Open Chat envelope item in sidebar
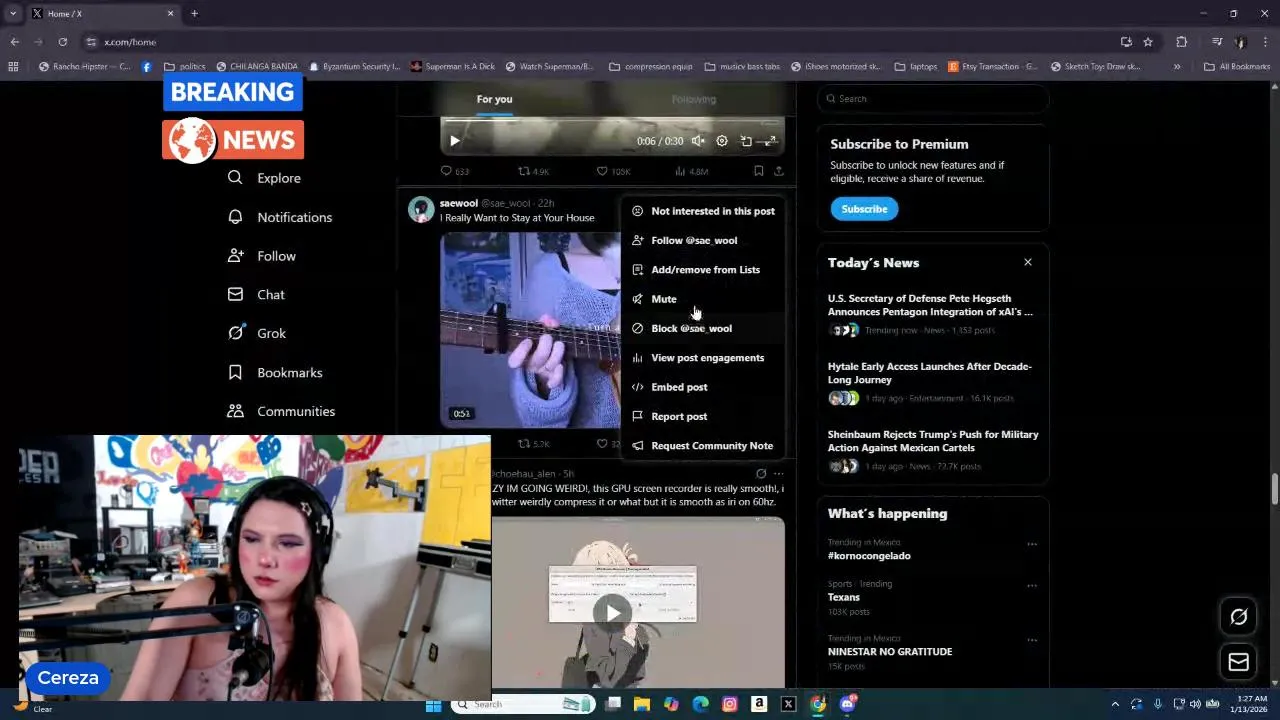Viewport: 1280px width, 720px height. tap(256, 295)
